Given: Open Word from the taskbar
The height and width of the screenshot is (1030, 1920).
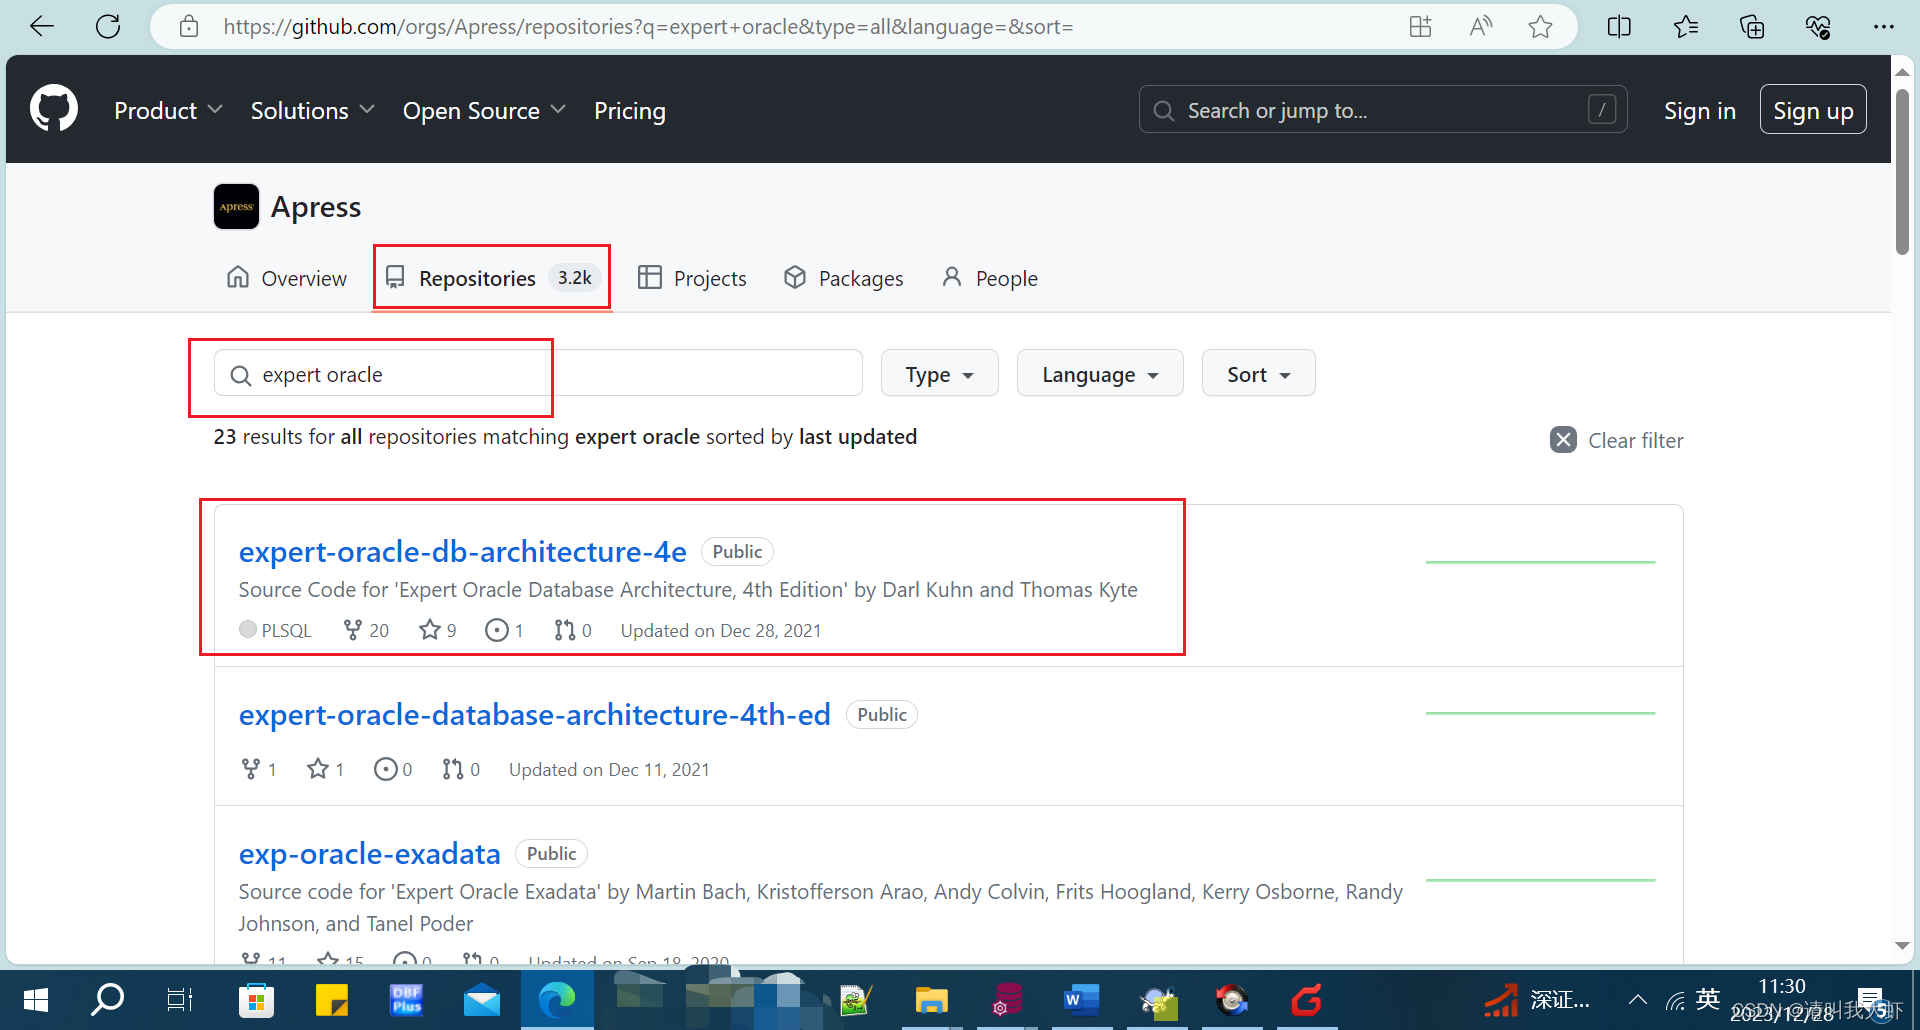Looking at the screenshot, I should click(x=1082, y=999).
